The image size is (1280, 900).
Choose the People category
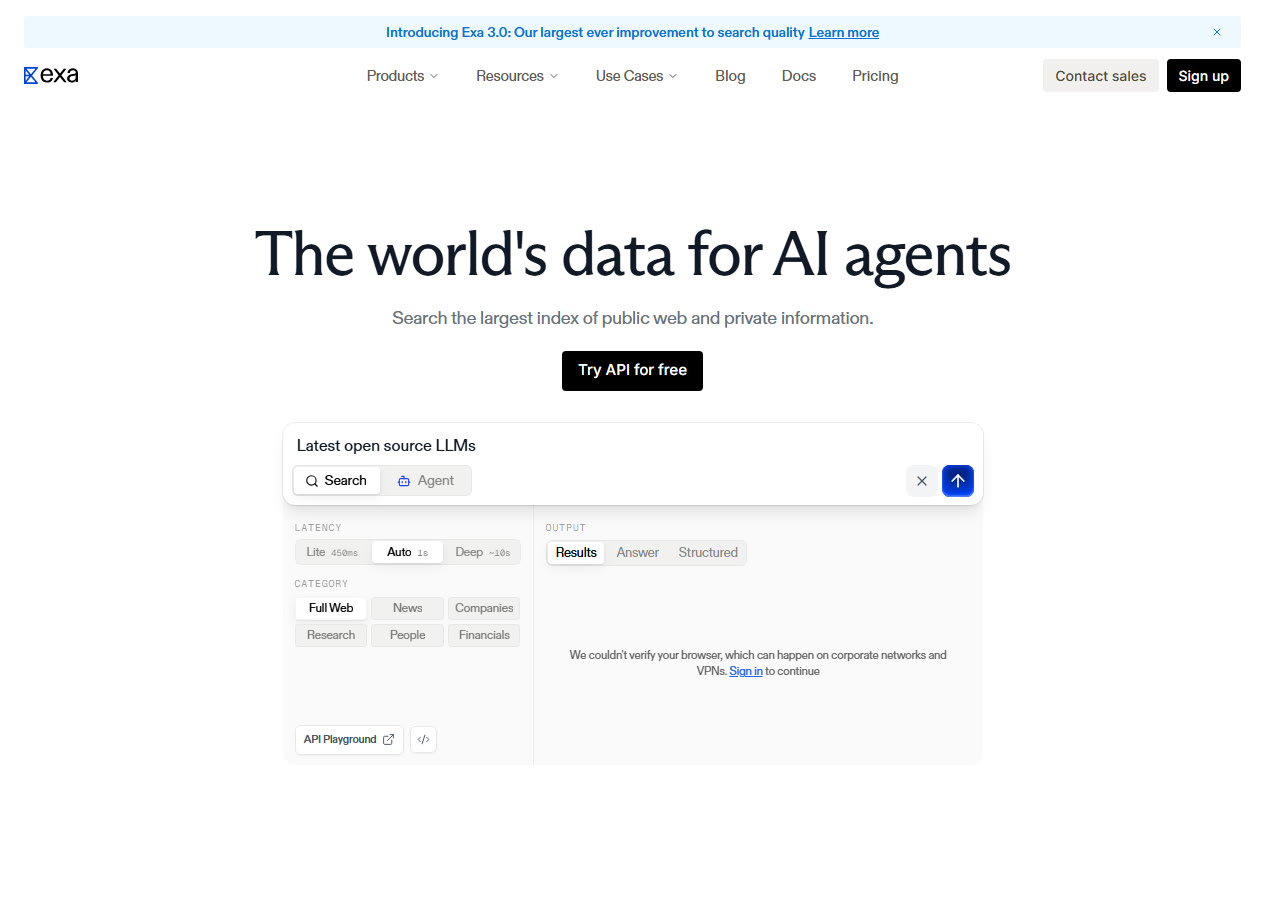(x=407, y=635)
